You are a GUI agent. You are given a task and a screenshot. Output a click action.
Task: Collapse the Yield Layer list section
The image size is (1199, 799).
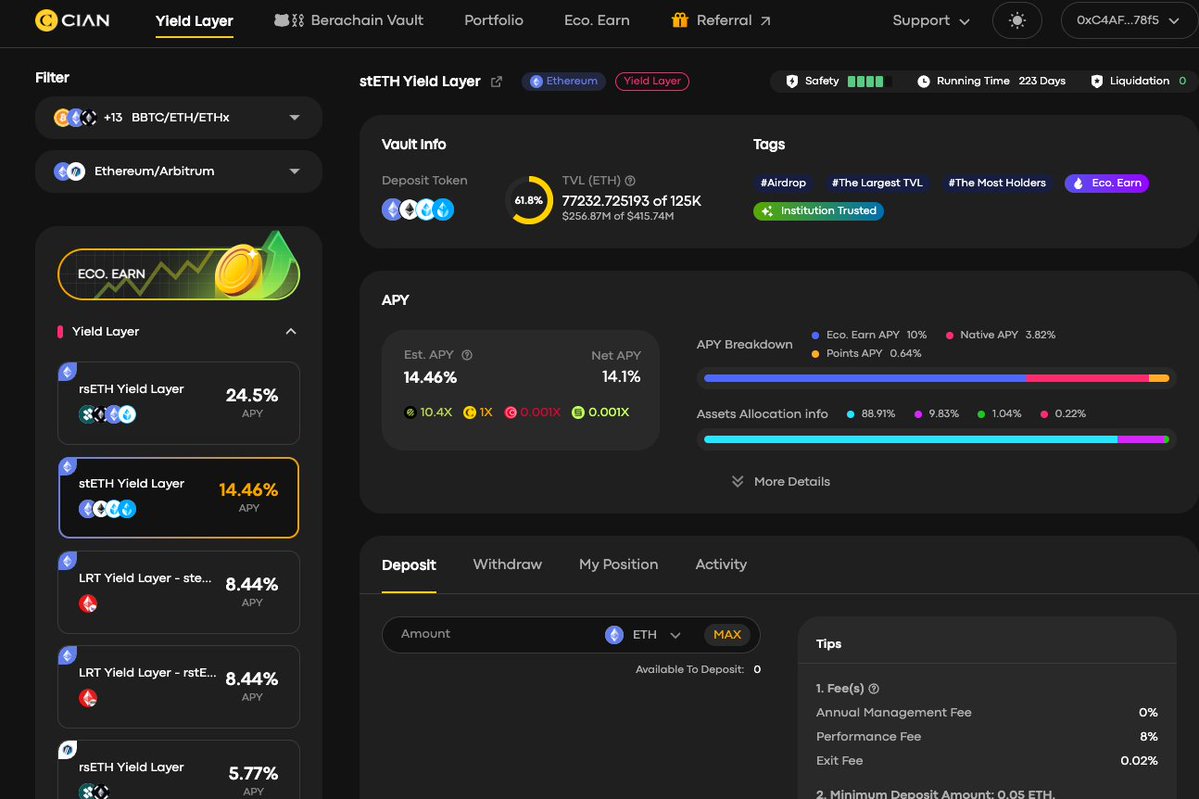(290, 332)
